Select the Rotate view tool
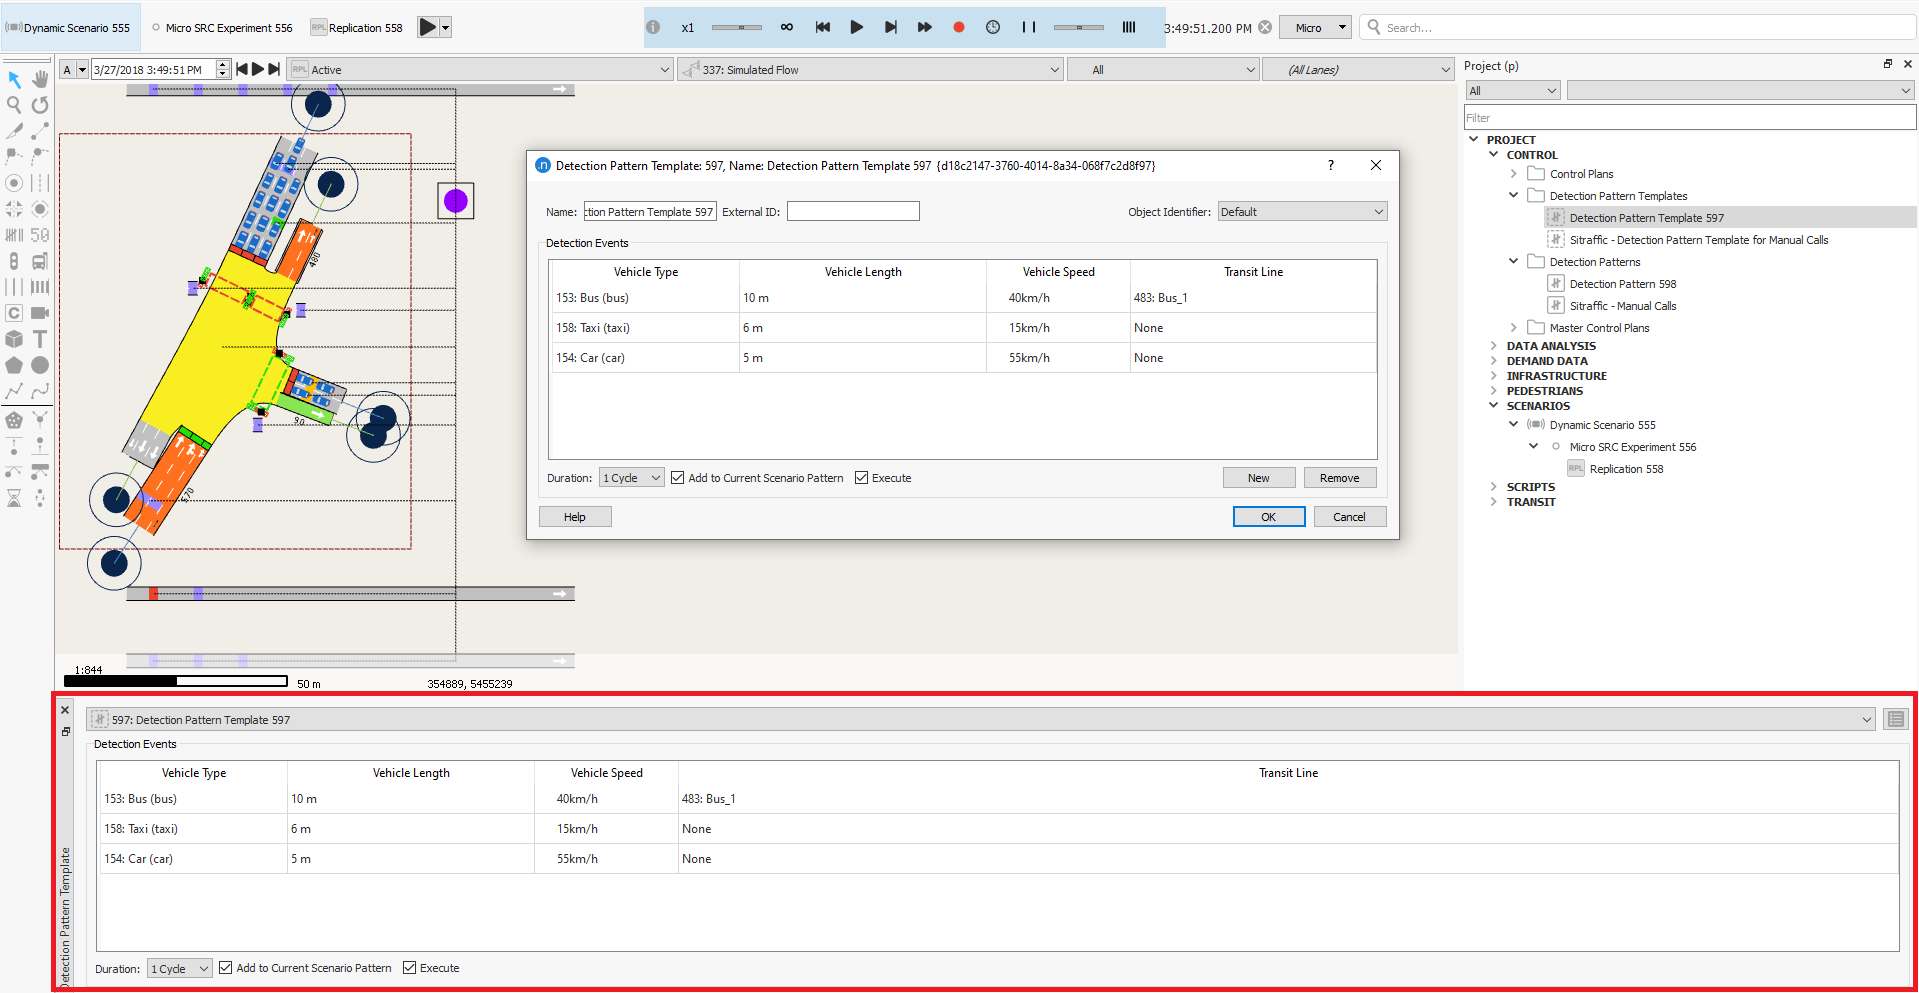The width and height of the screenshot is (1919, 993). click(40, 105)
